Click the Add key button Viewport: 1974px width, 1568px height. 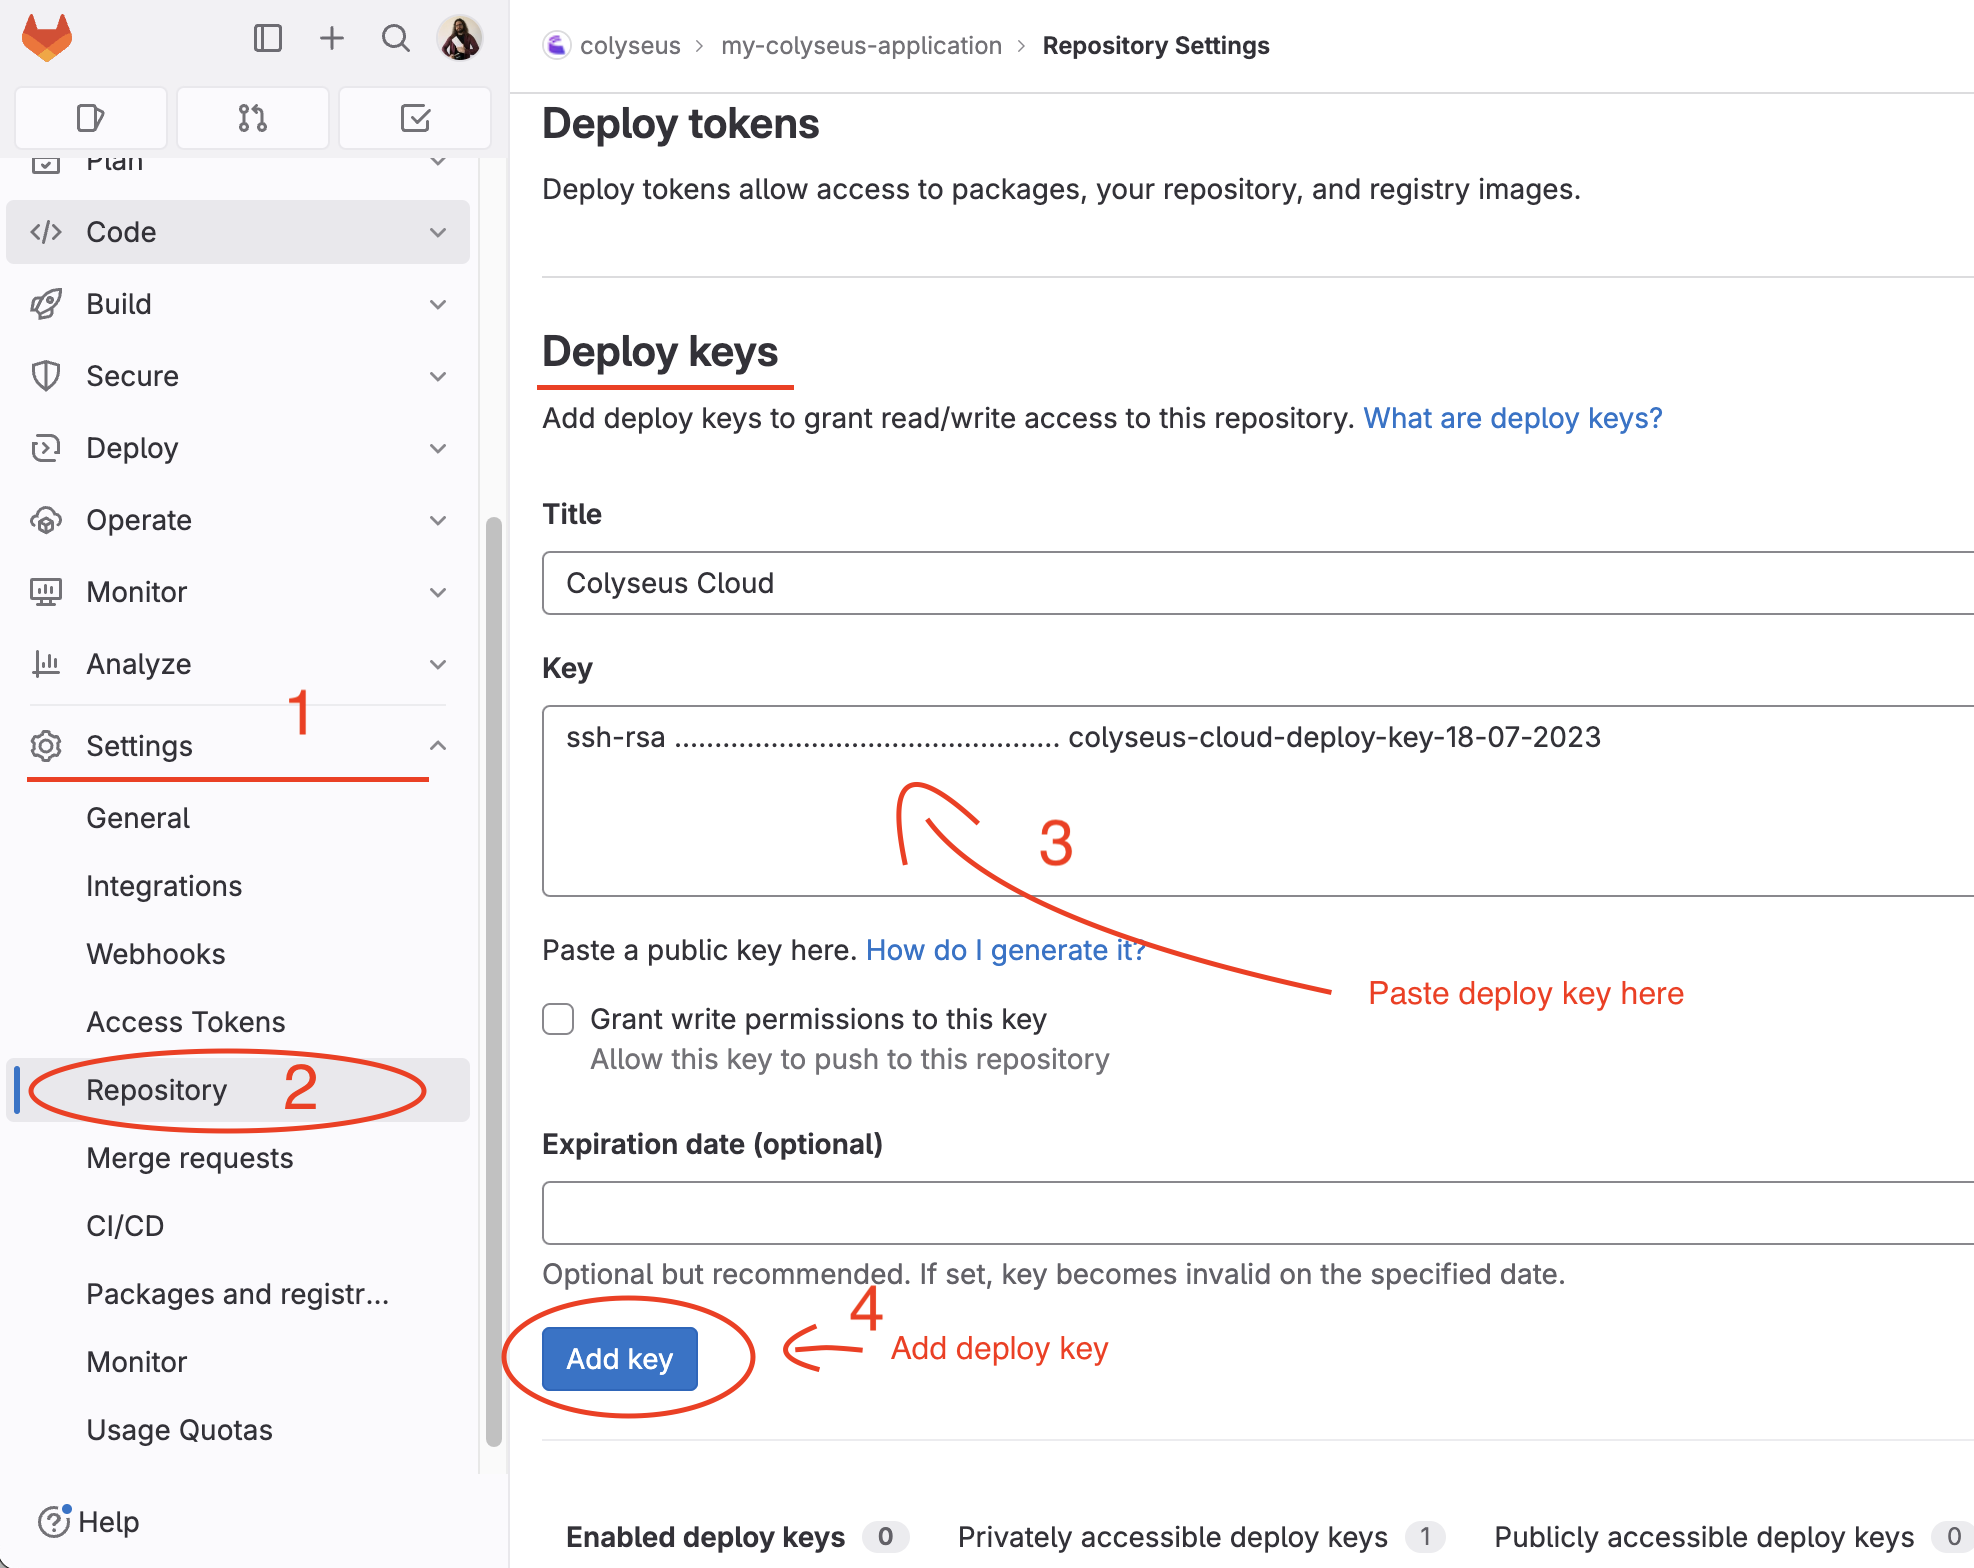click(620, 1358)
